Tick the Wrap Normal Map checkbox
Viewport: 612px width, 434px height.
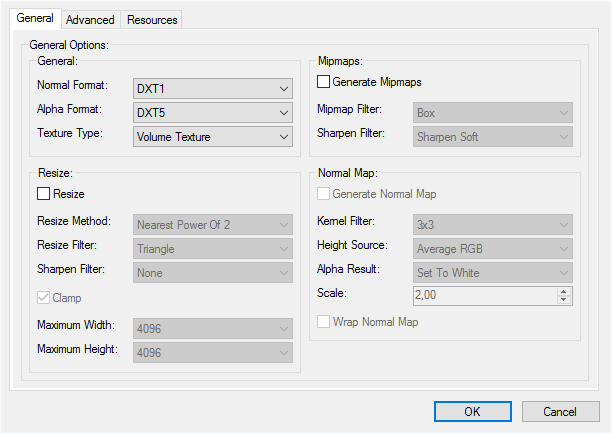tap(324, 322)
